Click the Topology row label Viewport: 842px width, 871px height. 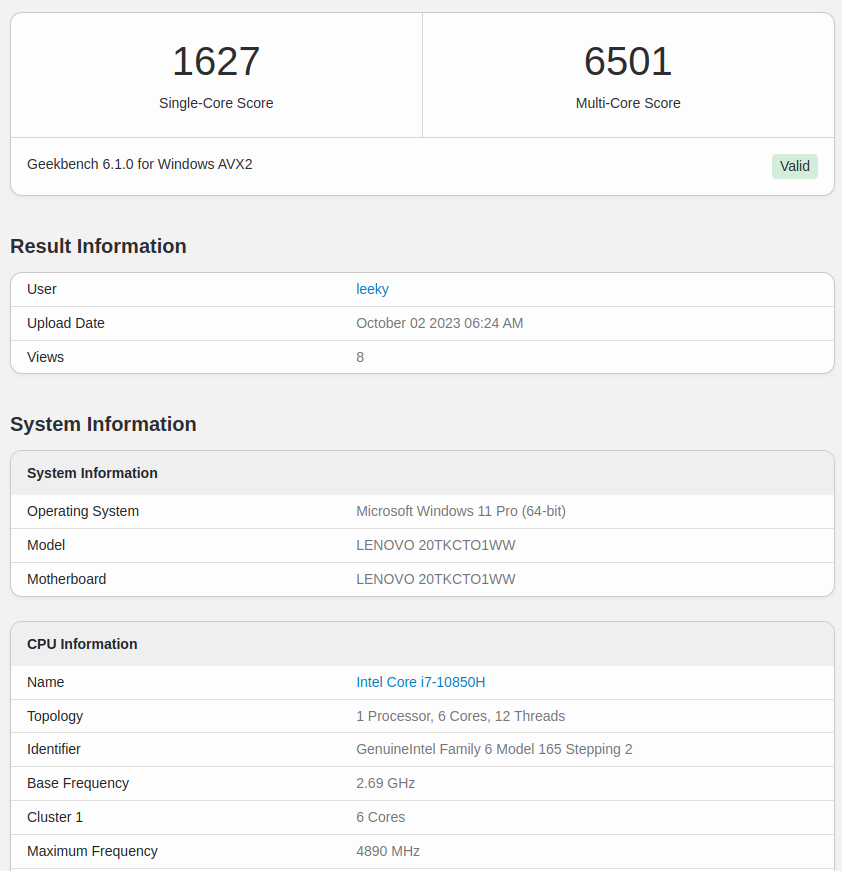(55, 716)
